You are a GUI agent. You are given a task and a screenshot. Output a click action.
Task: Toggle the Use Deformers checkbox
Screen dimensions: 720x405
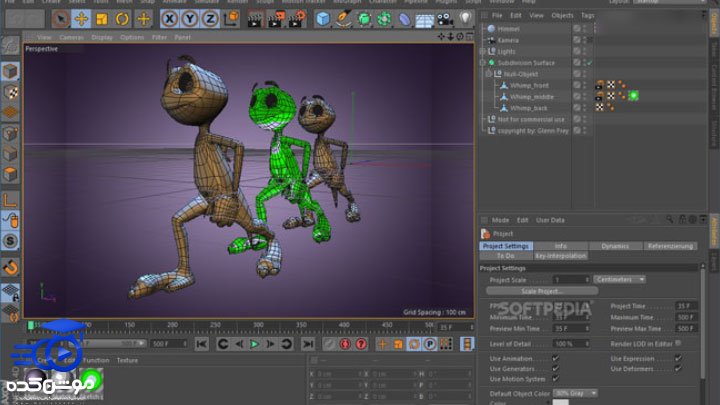[x=677, y=368]
